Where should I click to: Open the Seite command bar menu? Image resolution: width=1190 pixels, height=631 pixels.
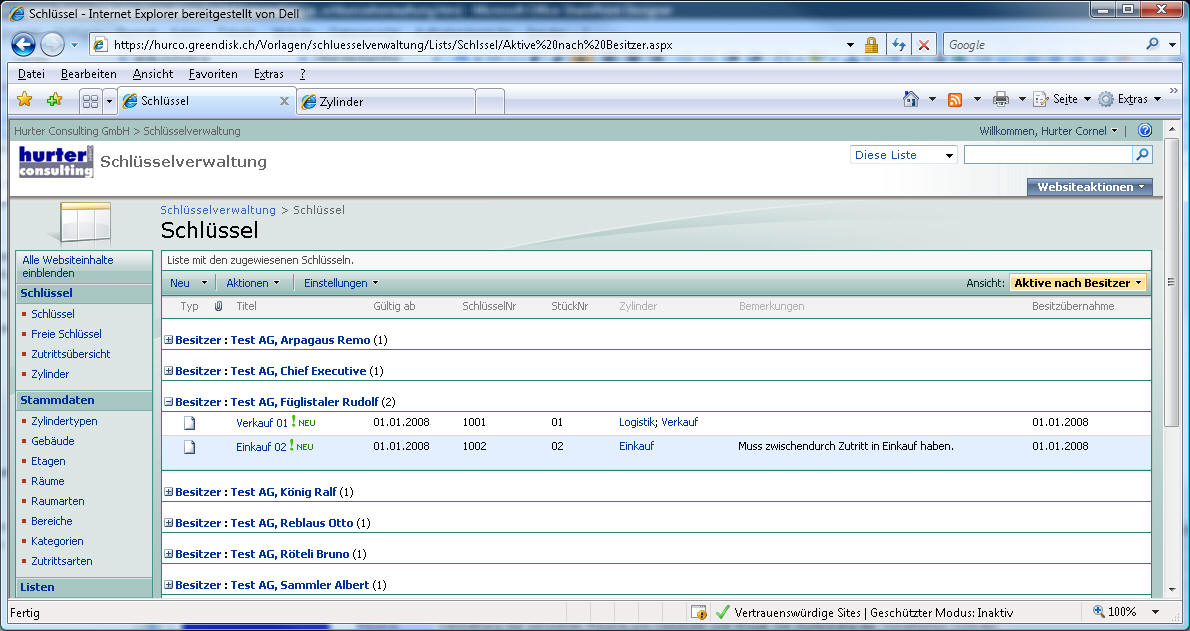coord(1062,99)
